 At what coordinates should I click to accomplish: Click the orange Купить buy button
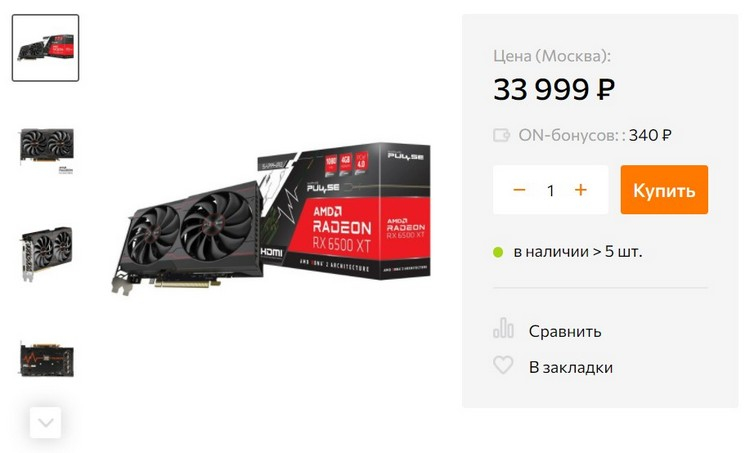tap(664, 190)
